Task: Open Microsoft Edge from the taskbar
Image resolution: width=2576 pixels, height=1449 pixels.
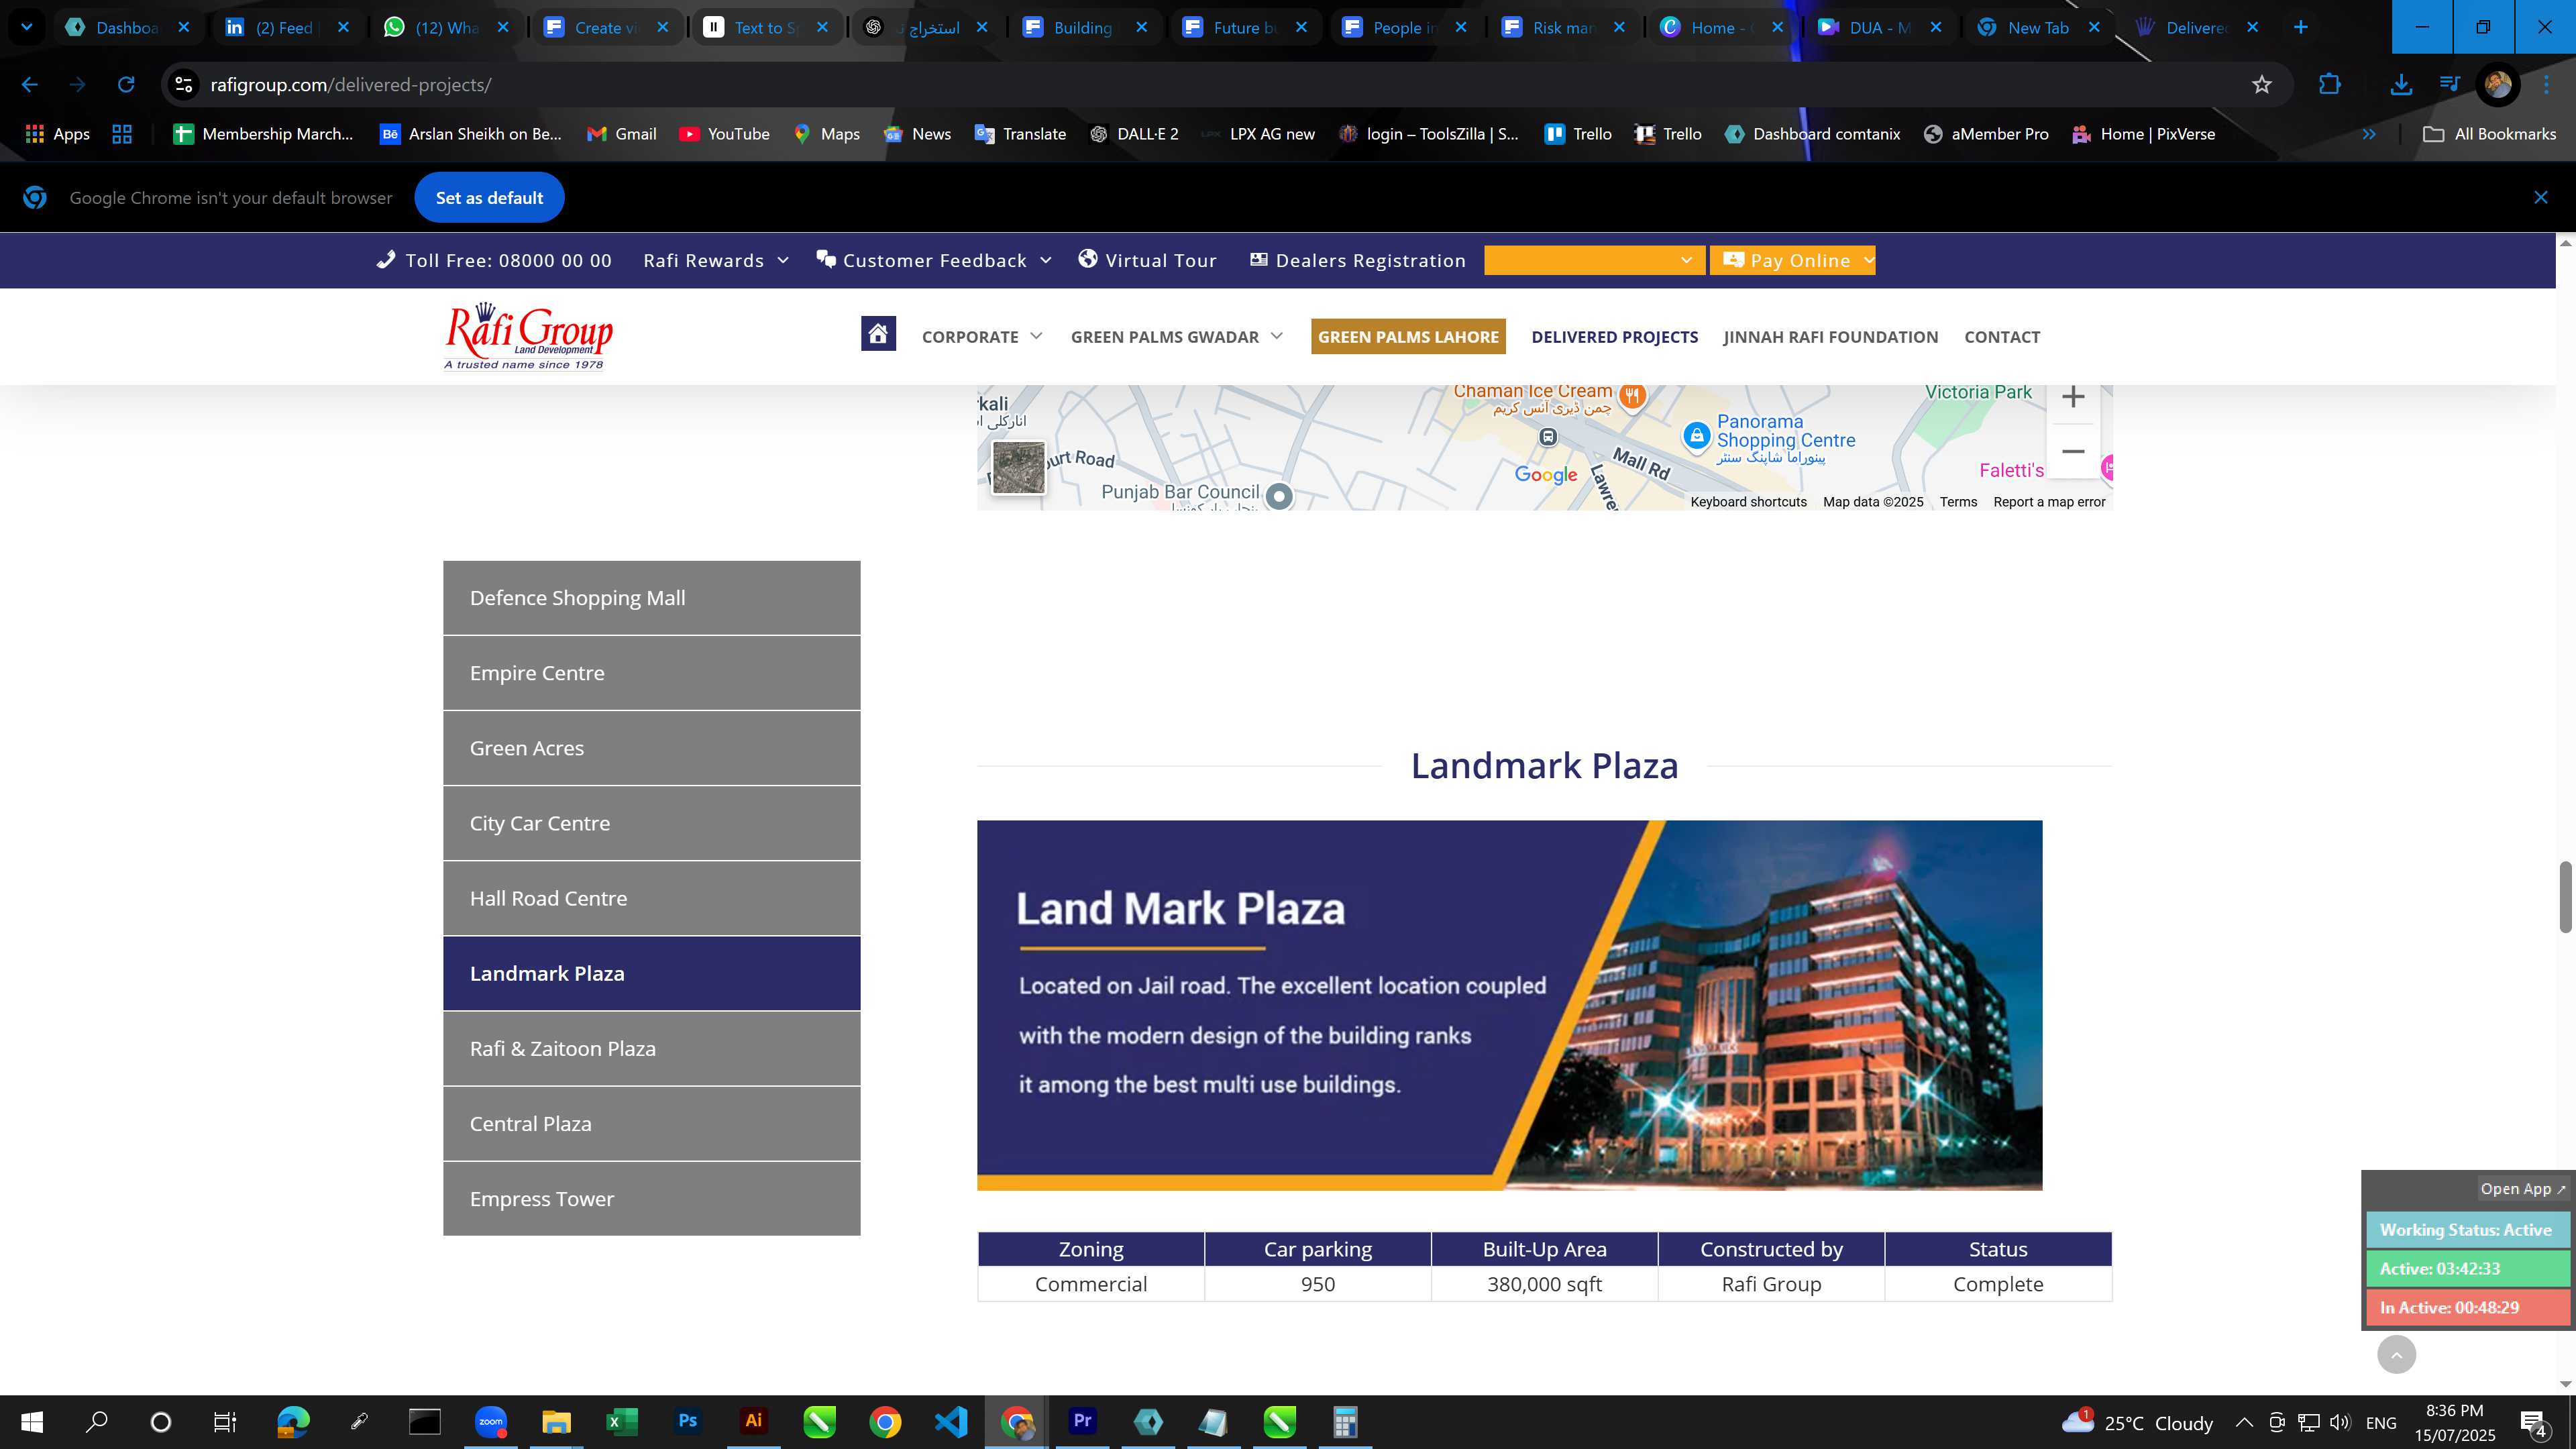Action: [293, 1421]
